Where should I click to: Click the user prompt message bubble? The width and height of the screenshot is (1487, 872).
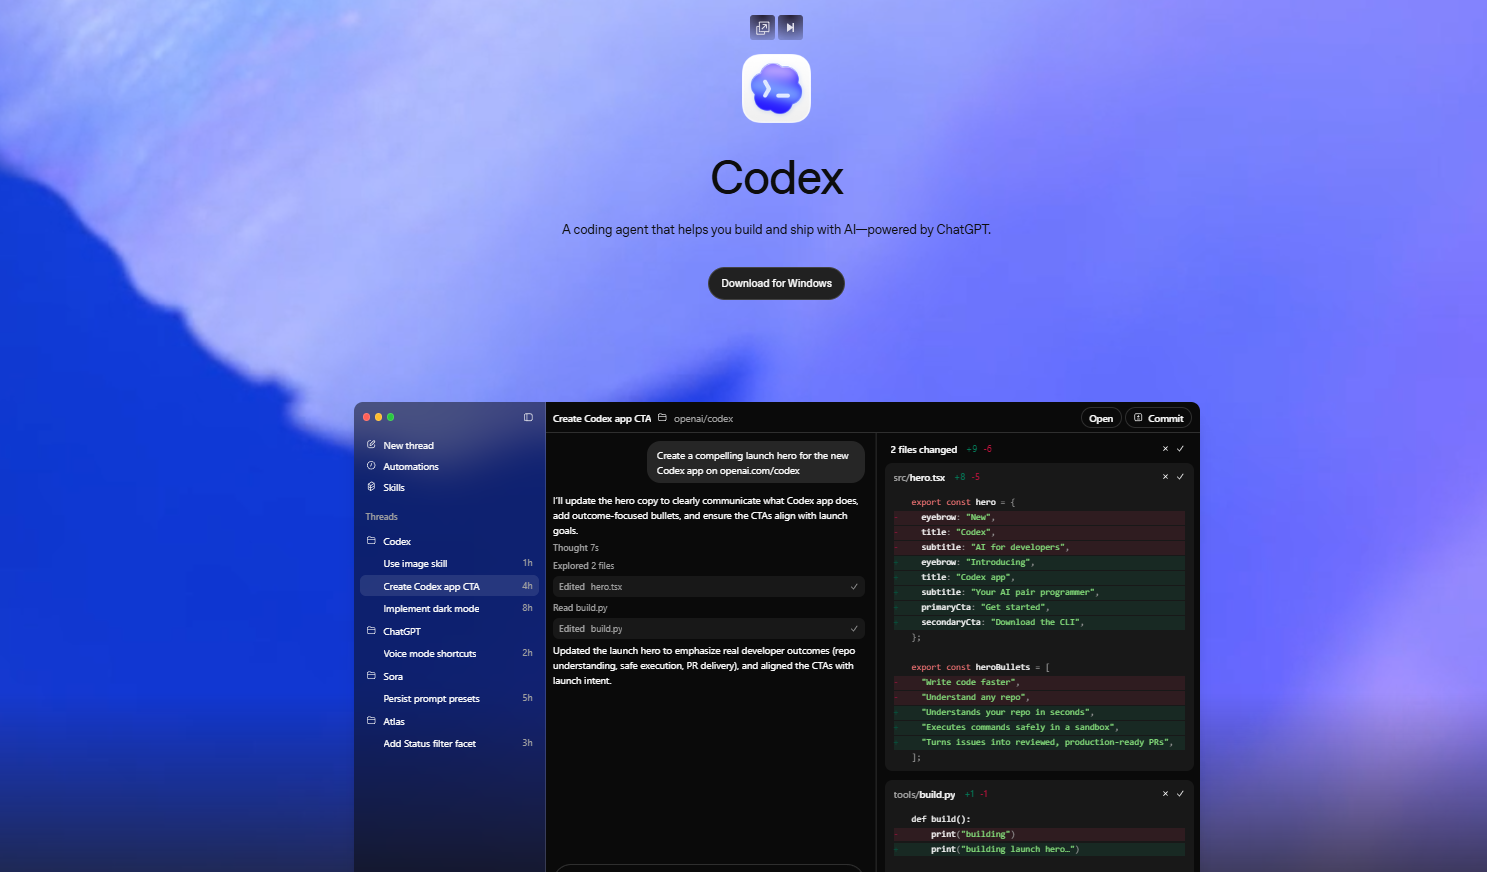756,463
